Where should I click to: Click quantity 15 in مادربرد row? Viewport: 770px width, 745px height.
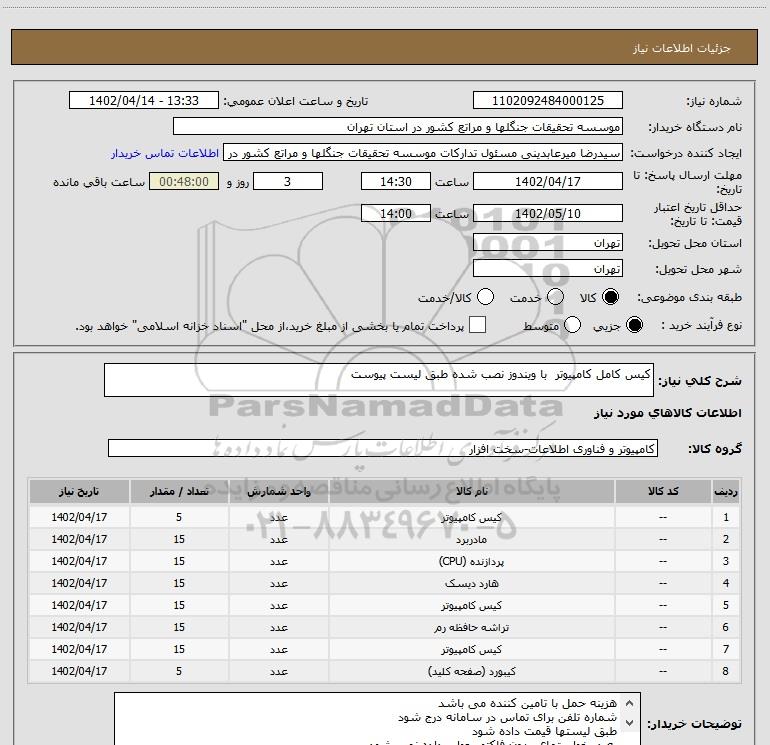pyautogui.click(x=179, y=539)
